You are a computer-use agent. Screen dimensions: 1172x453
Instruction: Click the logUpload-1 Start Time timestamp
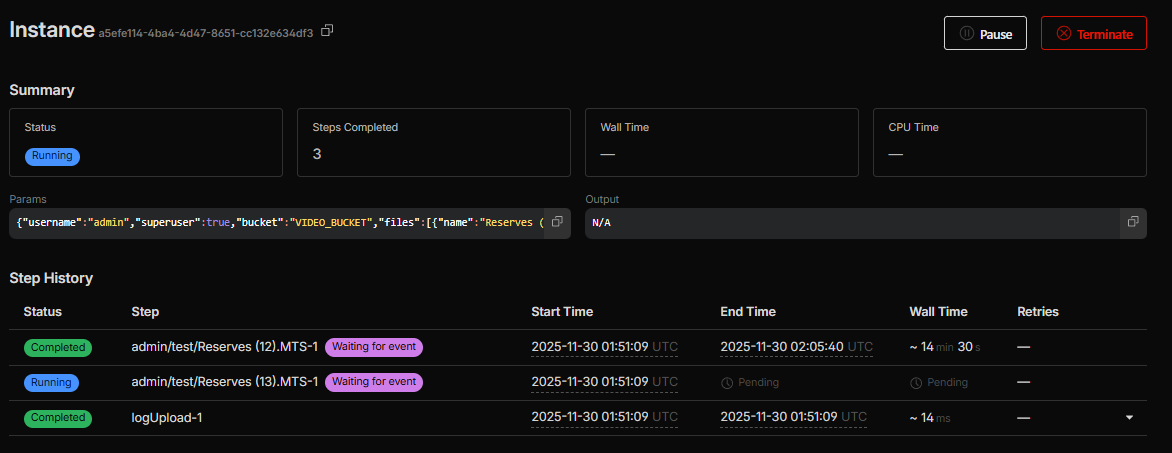click(604, 417)
